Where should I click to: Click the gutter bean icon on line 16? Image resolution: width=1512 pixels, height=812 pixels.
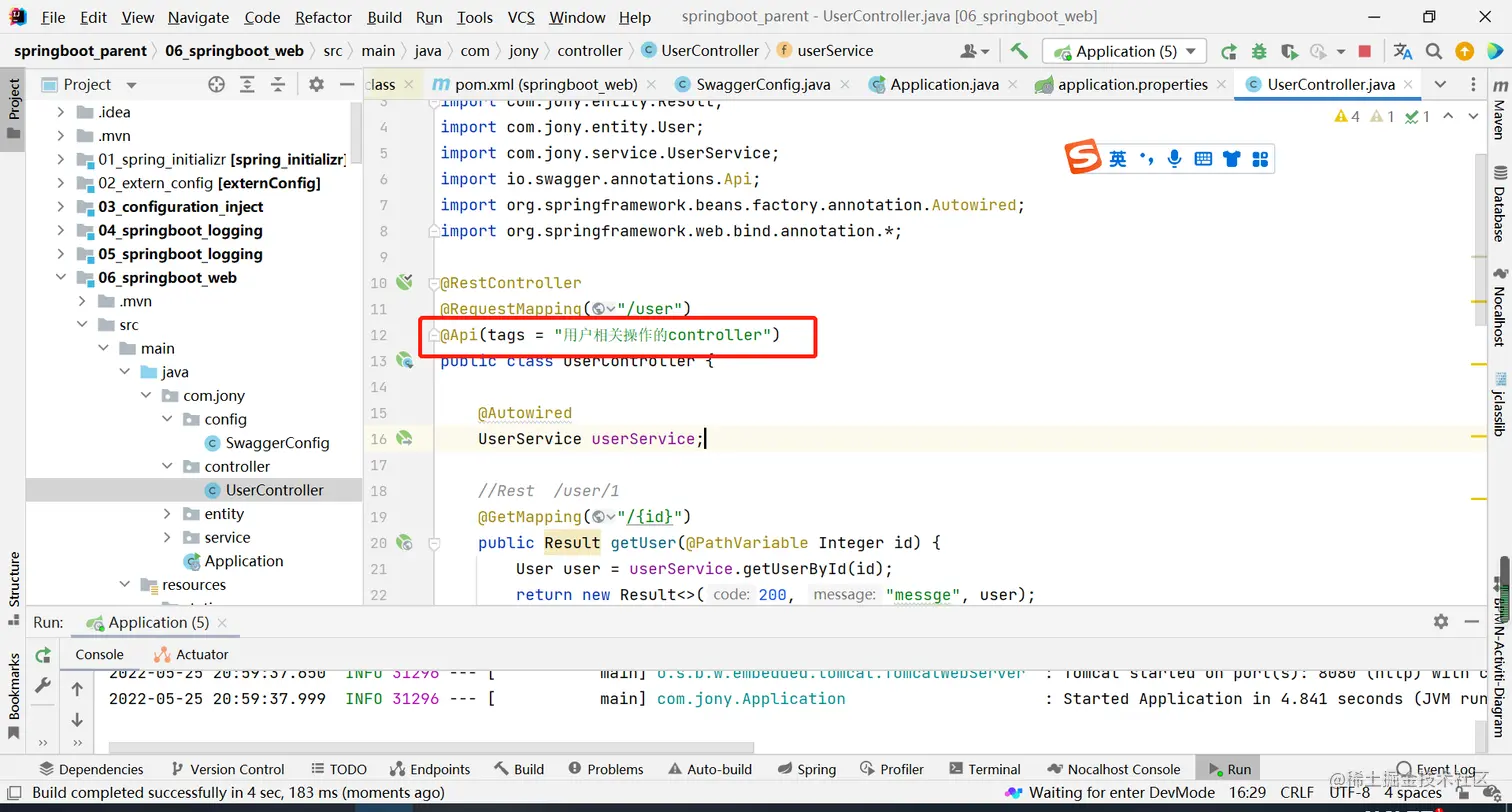(404, 438)
